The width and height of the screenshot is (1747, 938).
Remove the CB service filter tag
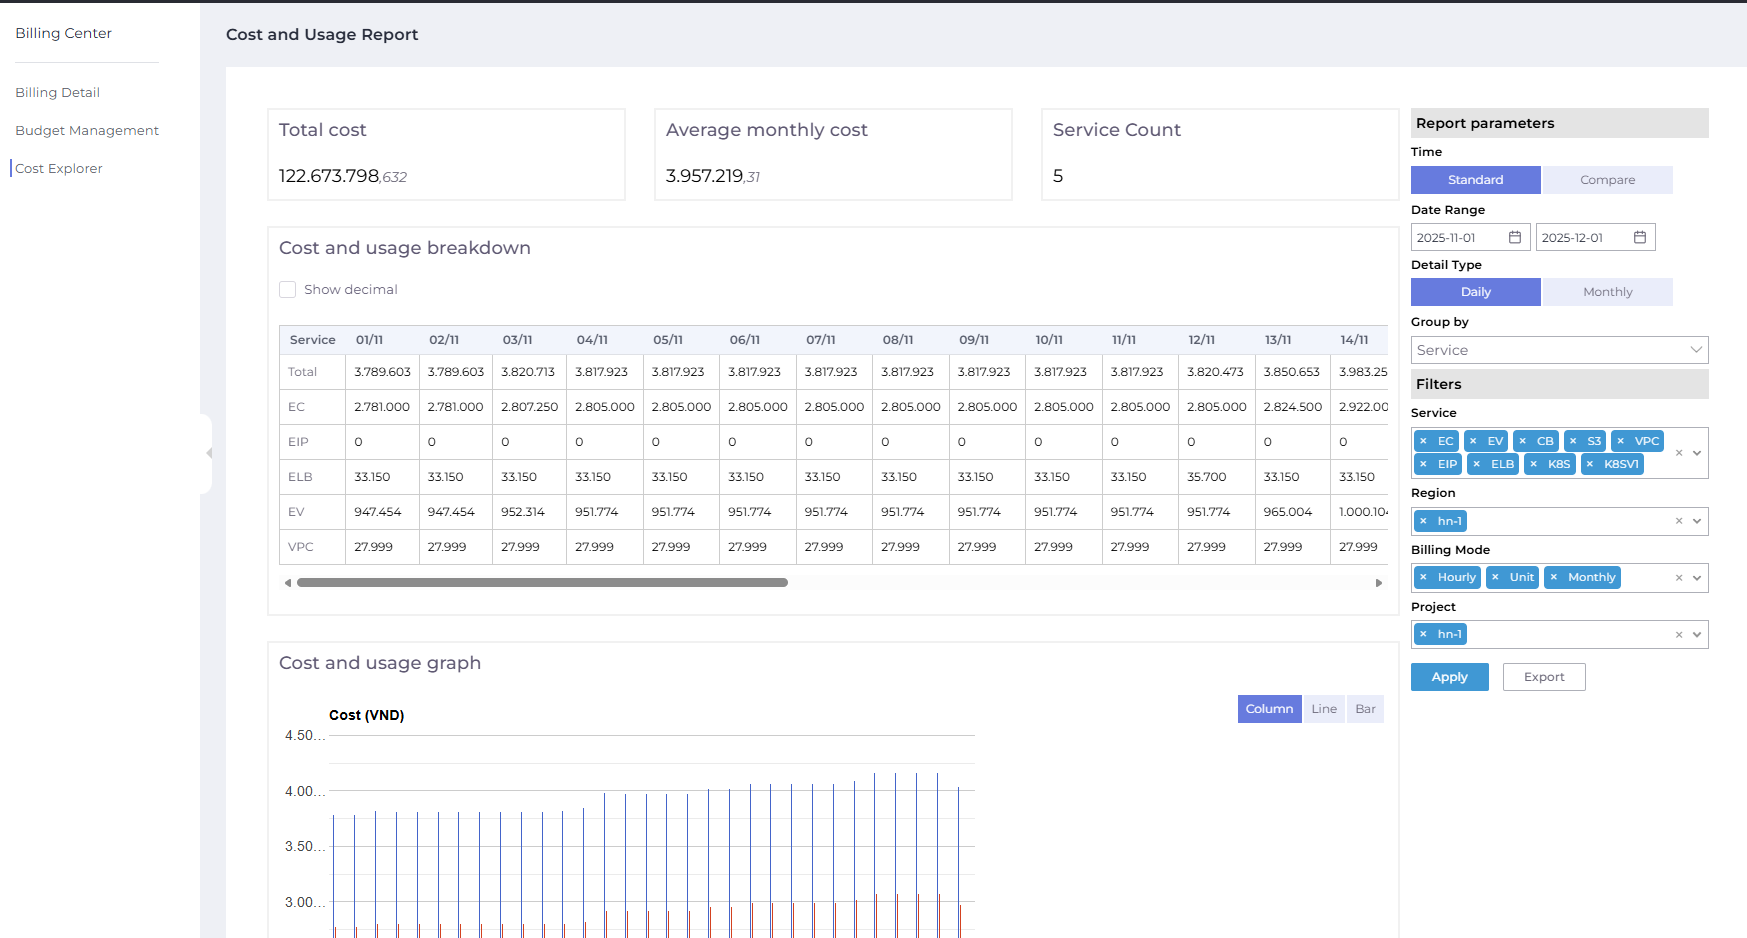point(1522,441)
